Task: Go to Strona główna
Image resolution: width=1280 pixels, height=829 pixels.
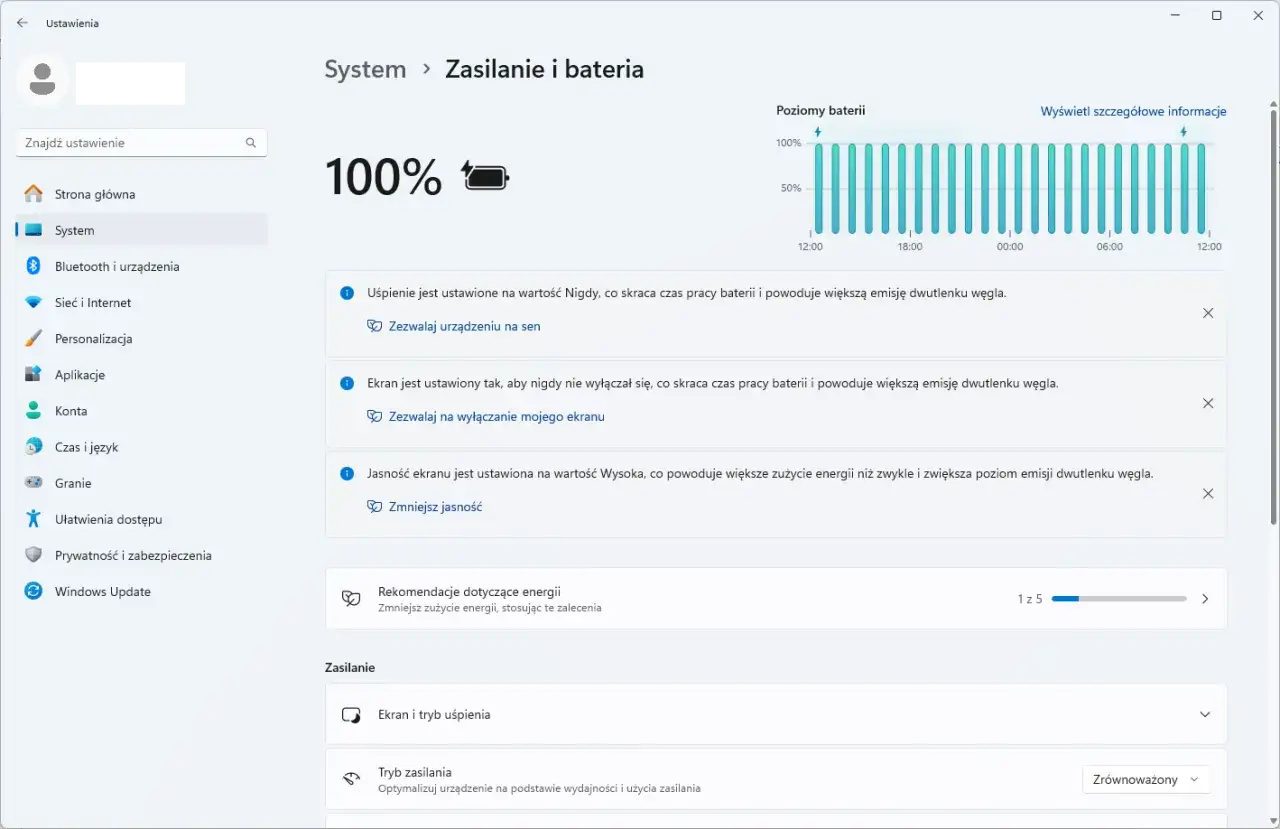Action: click(95, 194)
